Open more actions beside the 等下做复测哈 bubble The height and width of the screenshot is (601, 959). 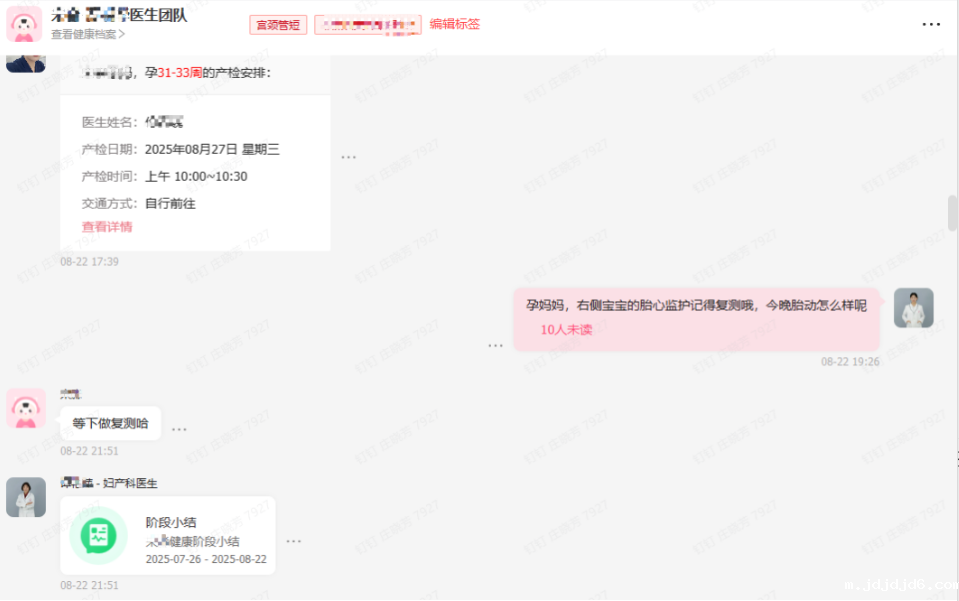pyautogui.click(x=179, y=427)
